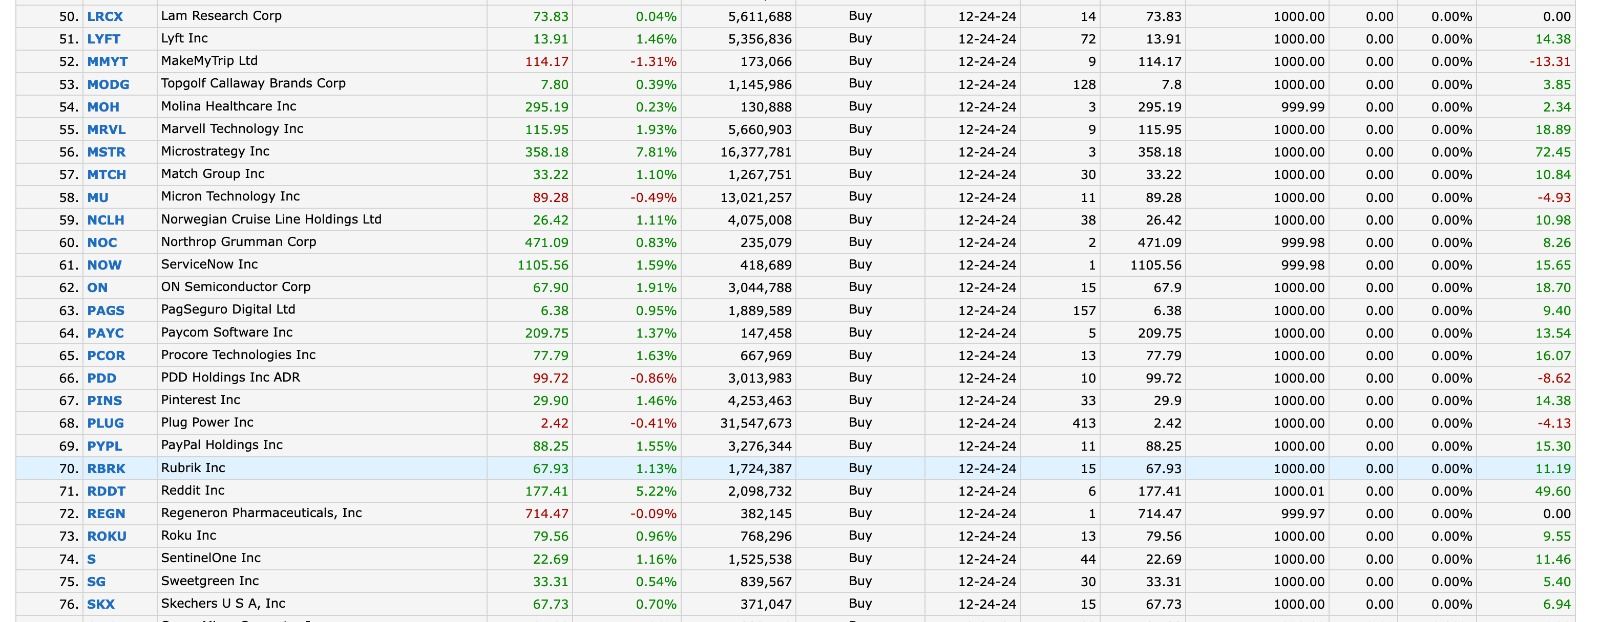1600x622 pixels.
Task: Click the SKX ticker symbol
Action: pos(101,605)
